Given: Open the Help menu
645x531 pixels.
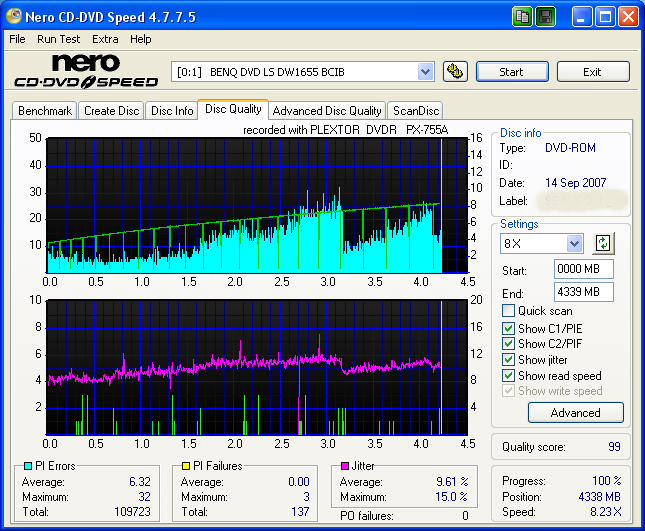Looking at the screenshot, I should 141,39.
